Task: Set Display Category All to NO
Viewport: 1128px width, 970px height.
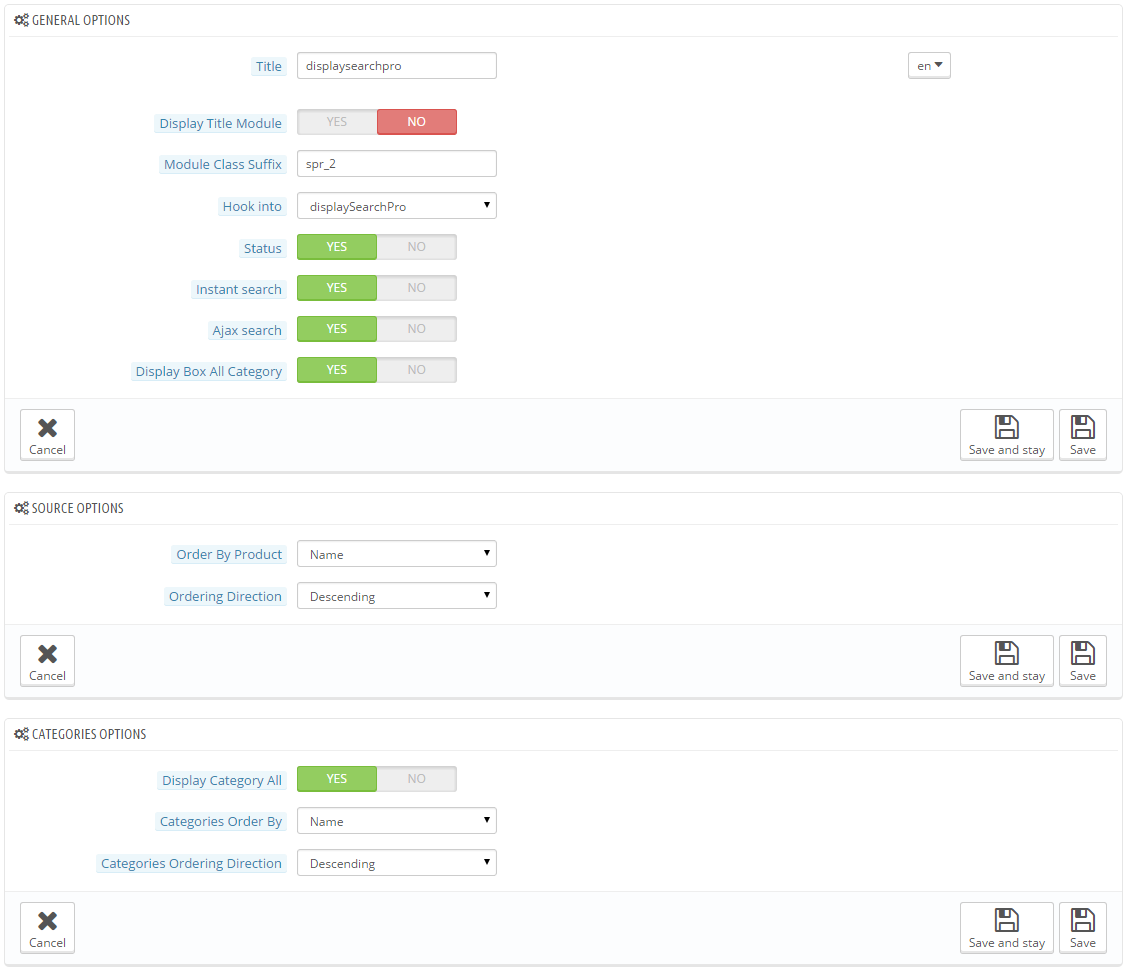Action: coord(417,779)
